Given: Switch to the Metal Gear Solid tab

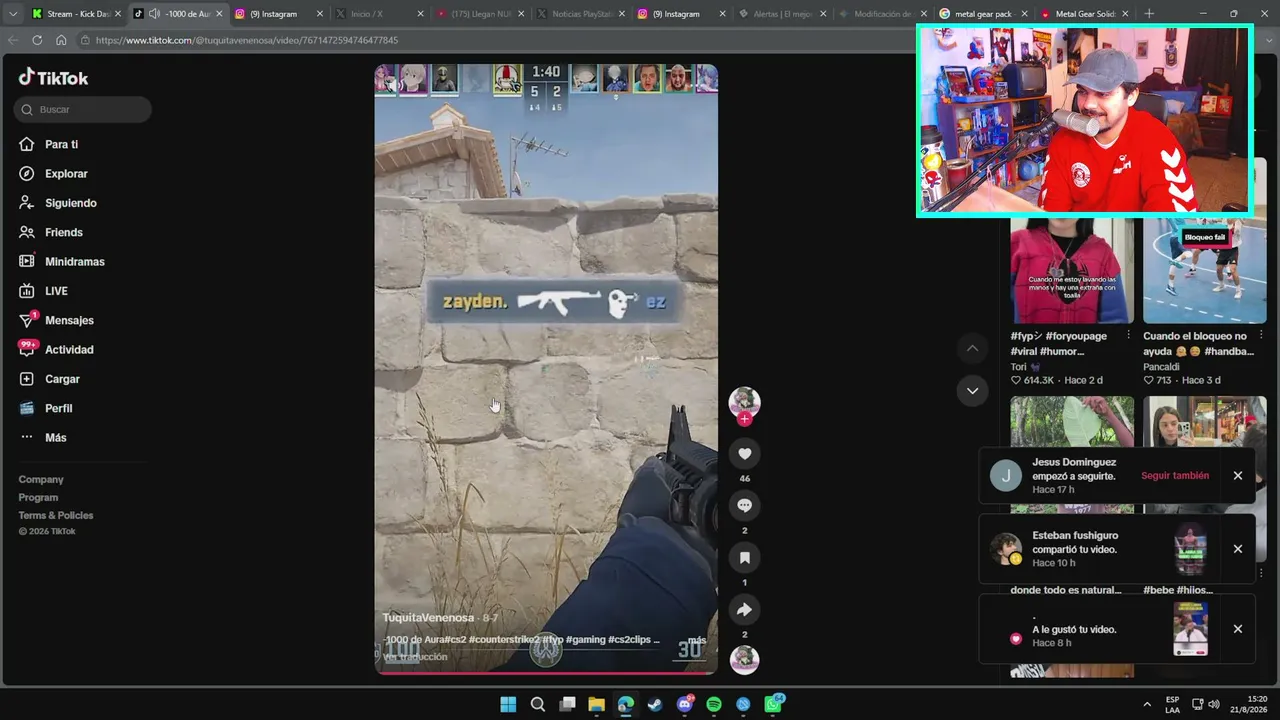Looking at the screenshot, I should click(1086, 14).
